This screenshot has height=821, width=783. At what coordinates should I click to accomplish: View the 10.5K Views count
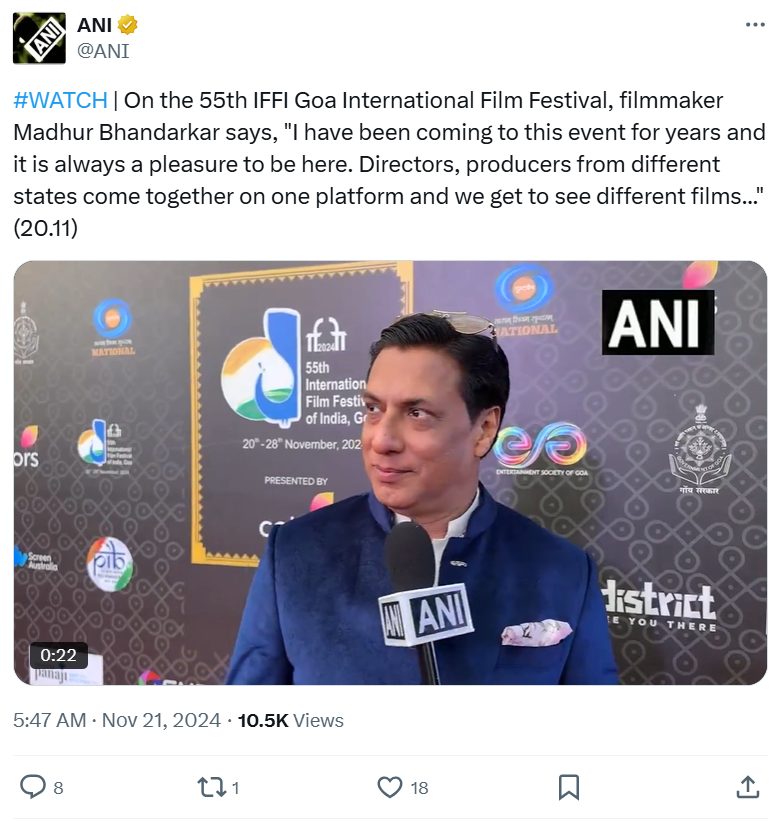291,720
